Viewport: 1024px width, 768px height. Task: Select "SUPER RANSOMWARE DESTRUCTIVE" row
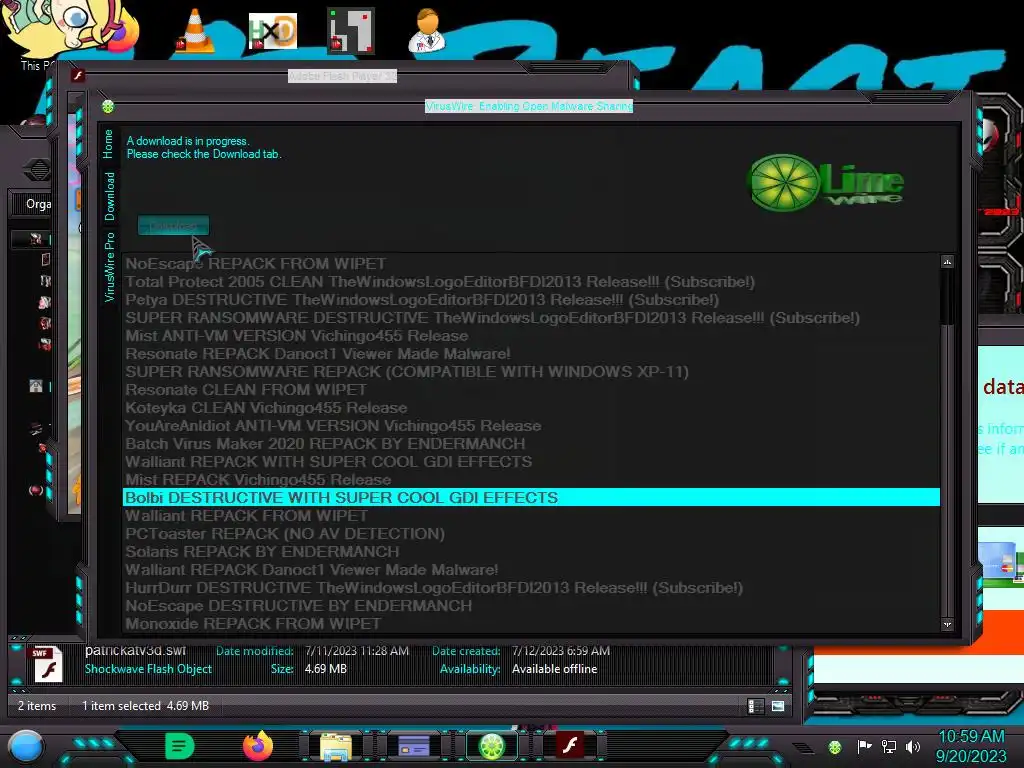click(531, 318)
